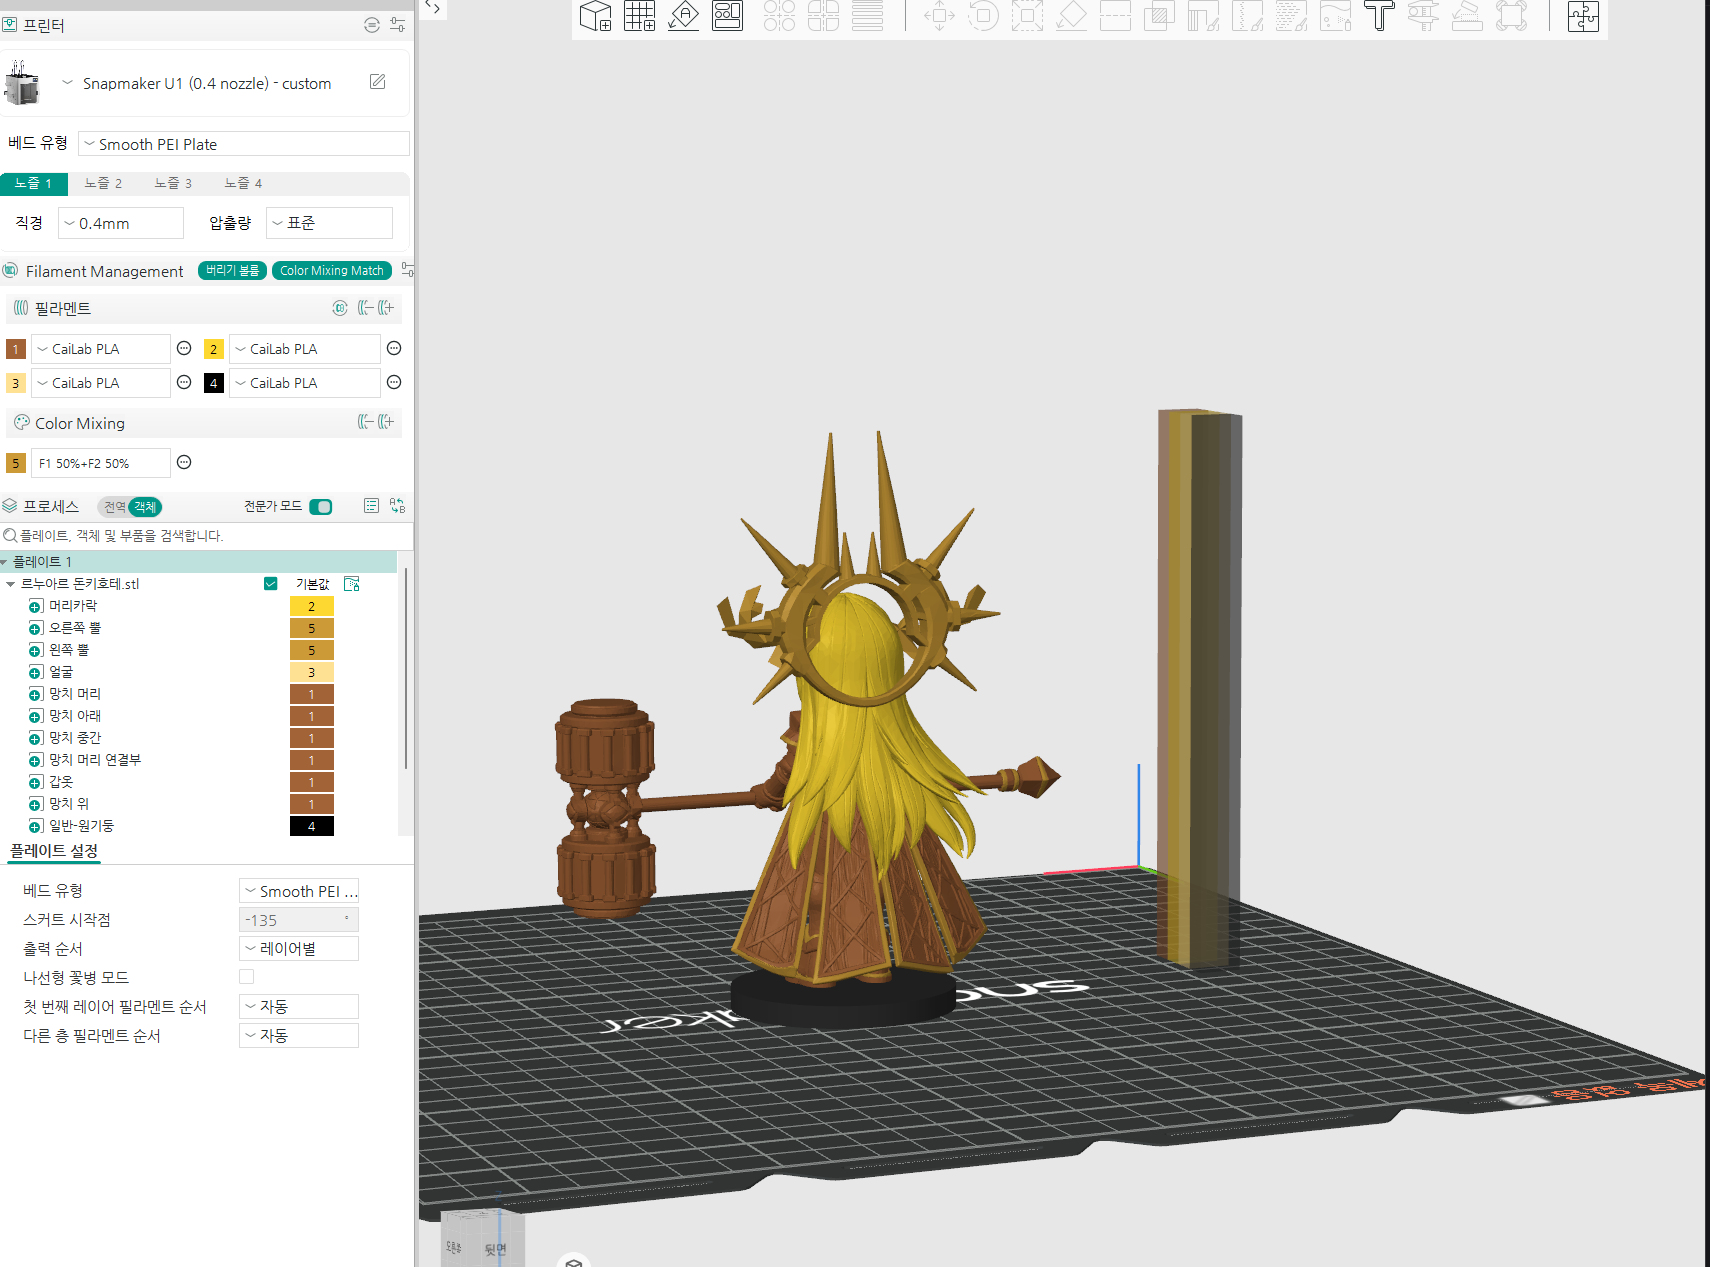The image size is (1710, 1267).
Task: Edit the Snapmaker U1 printer preset
Action: (x=377, y=82)
